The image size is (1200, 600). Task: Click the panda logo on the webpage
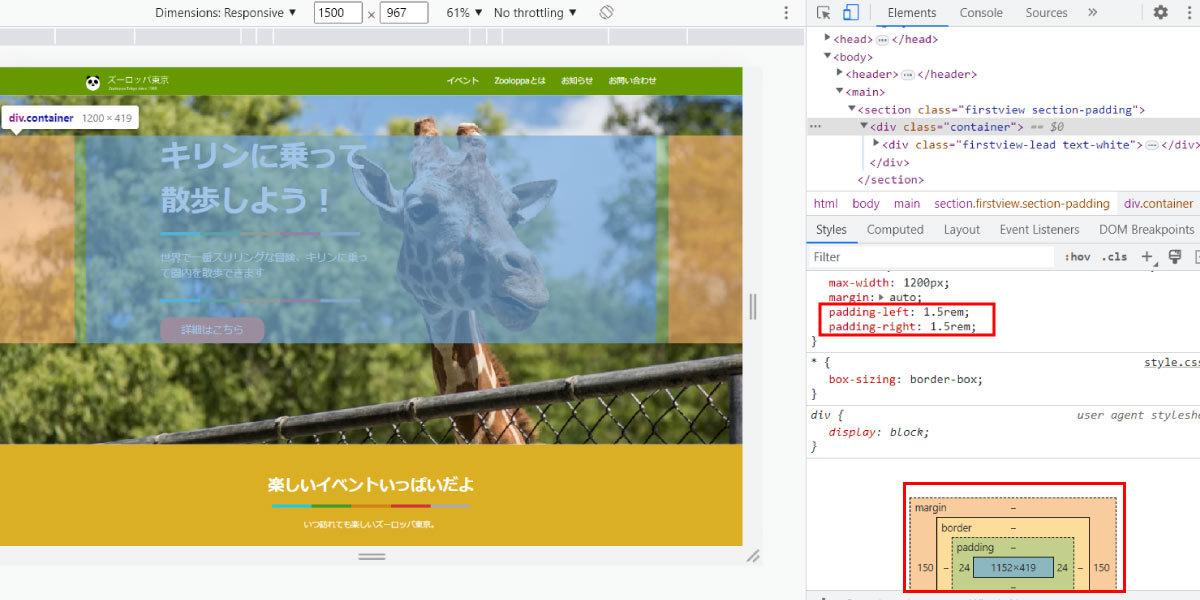point(93,82)
